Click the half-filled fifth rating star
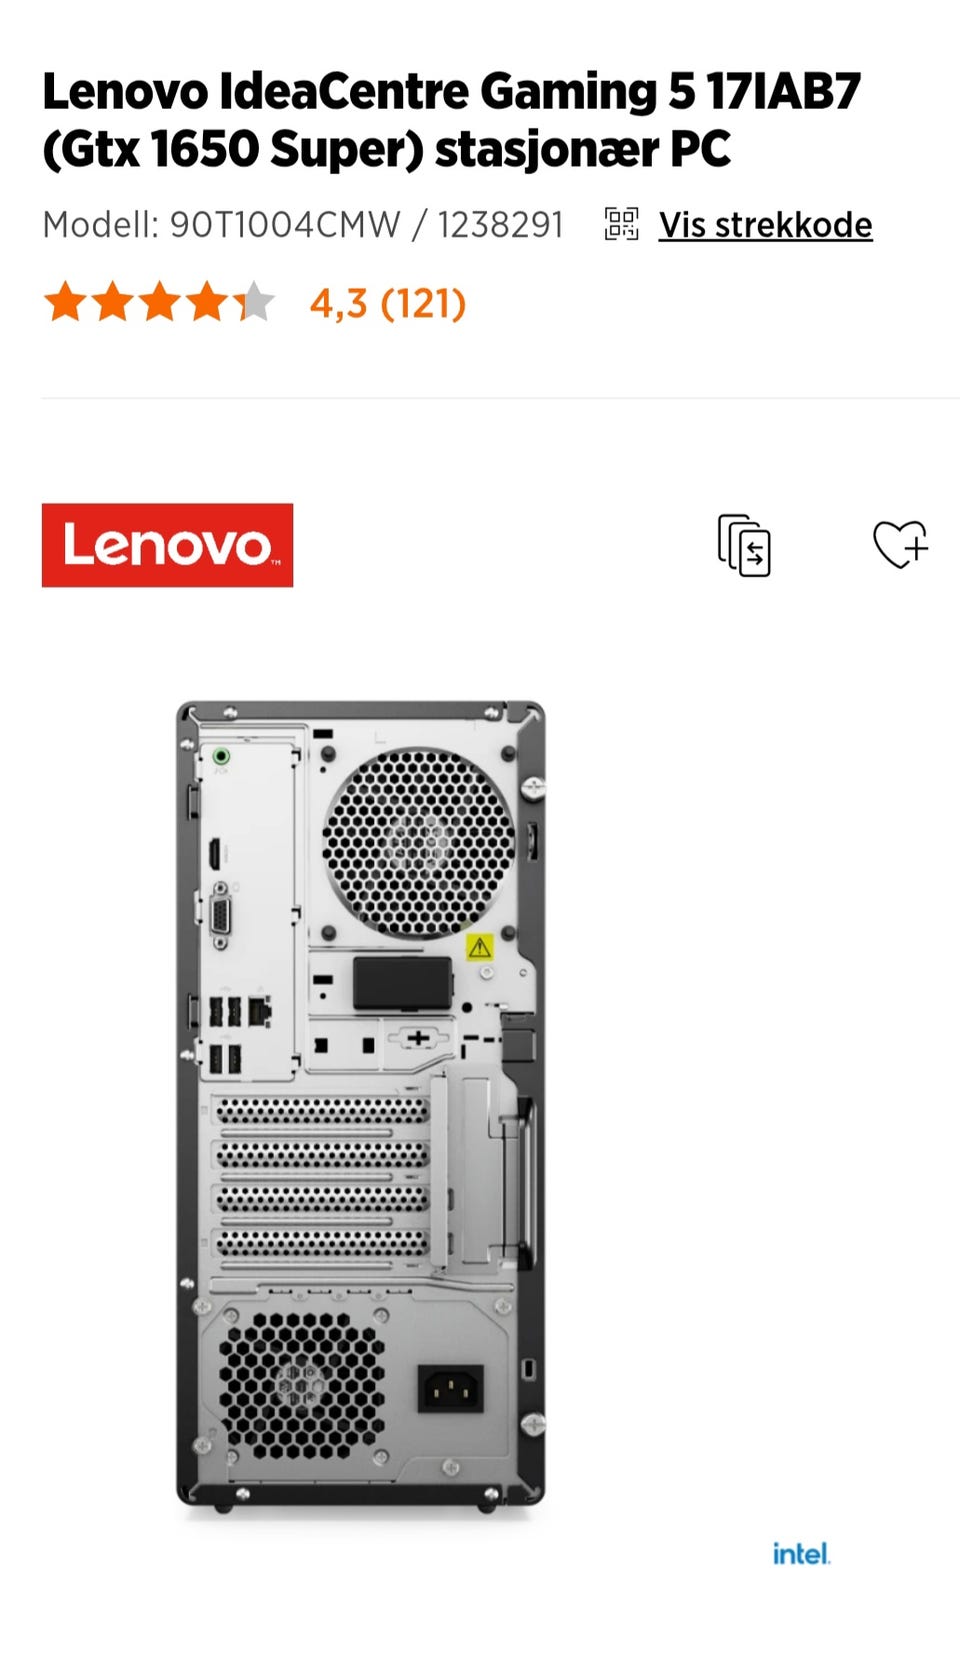The height and width of the screenshot is (1653, 960). (253, 302)
